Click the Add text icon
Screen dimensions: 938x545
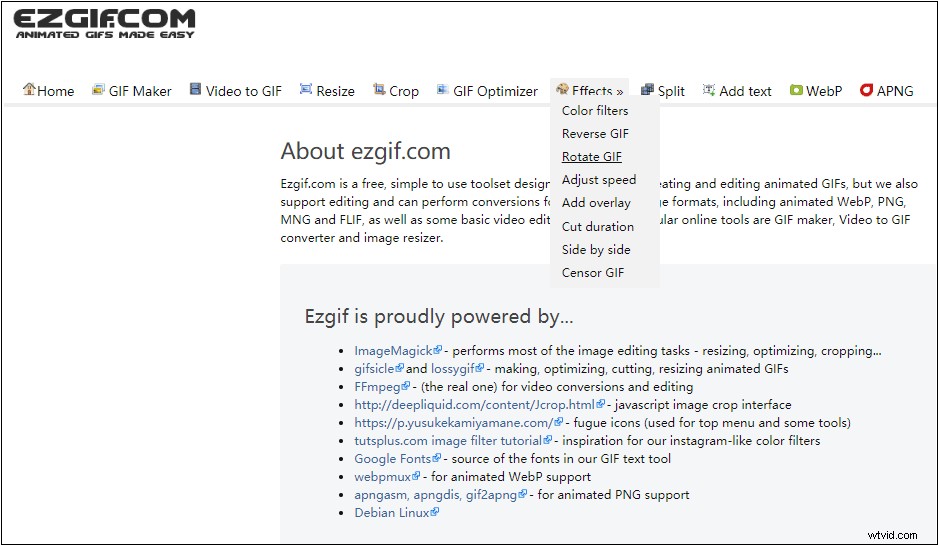tap(709, 90)
